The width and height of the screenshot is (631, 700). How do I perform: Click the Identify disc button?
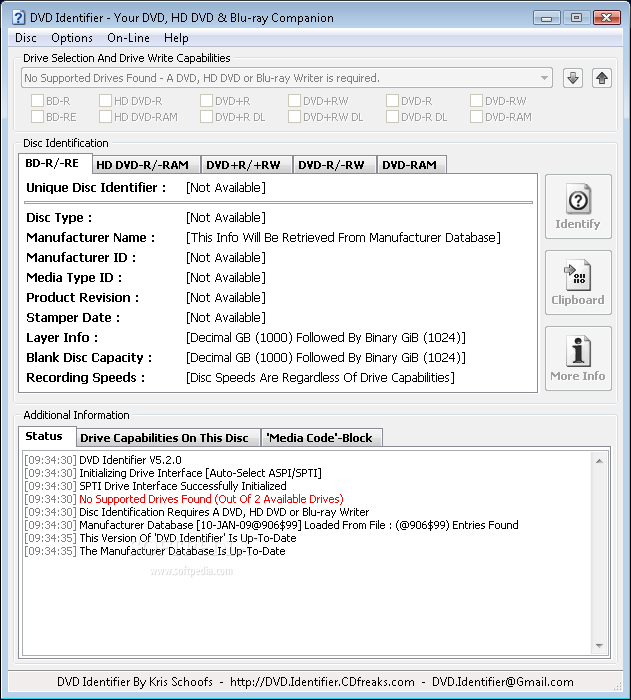pyautogui.click(x=578, y=207)
